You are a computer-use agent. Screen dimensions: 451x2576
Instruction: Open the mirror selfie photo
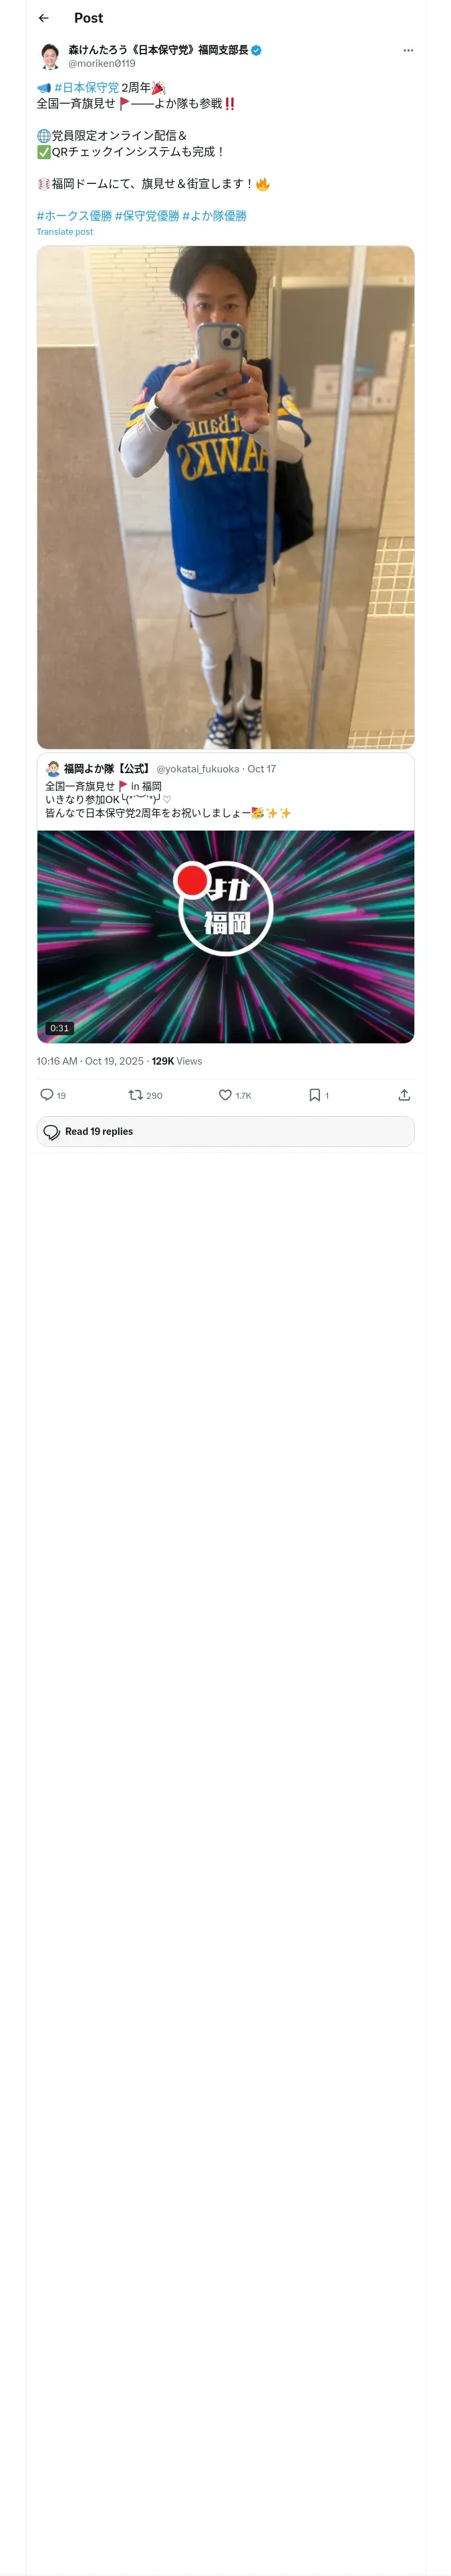225,497
